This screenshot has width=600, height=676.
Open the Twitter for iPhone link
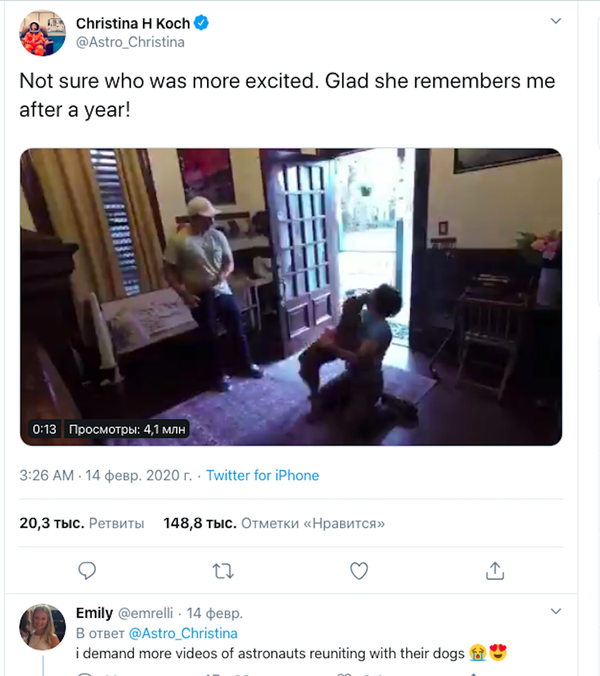[263, 476]
